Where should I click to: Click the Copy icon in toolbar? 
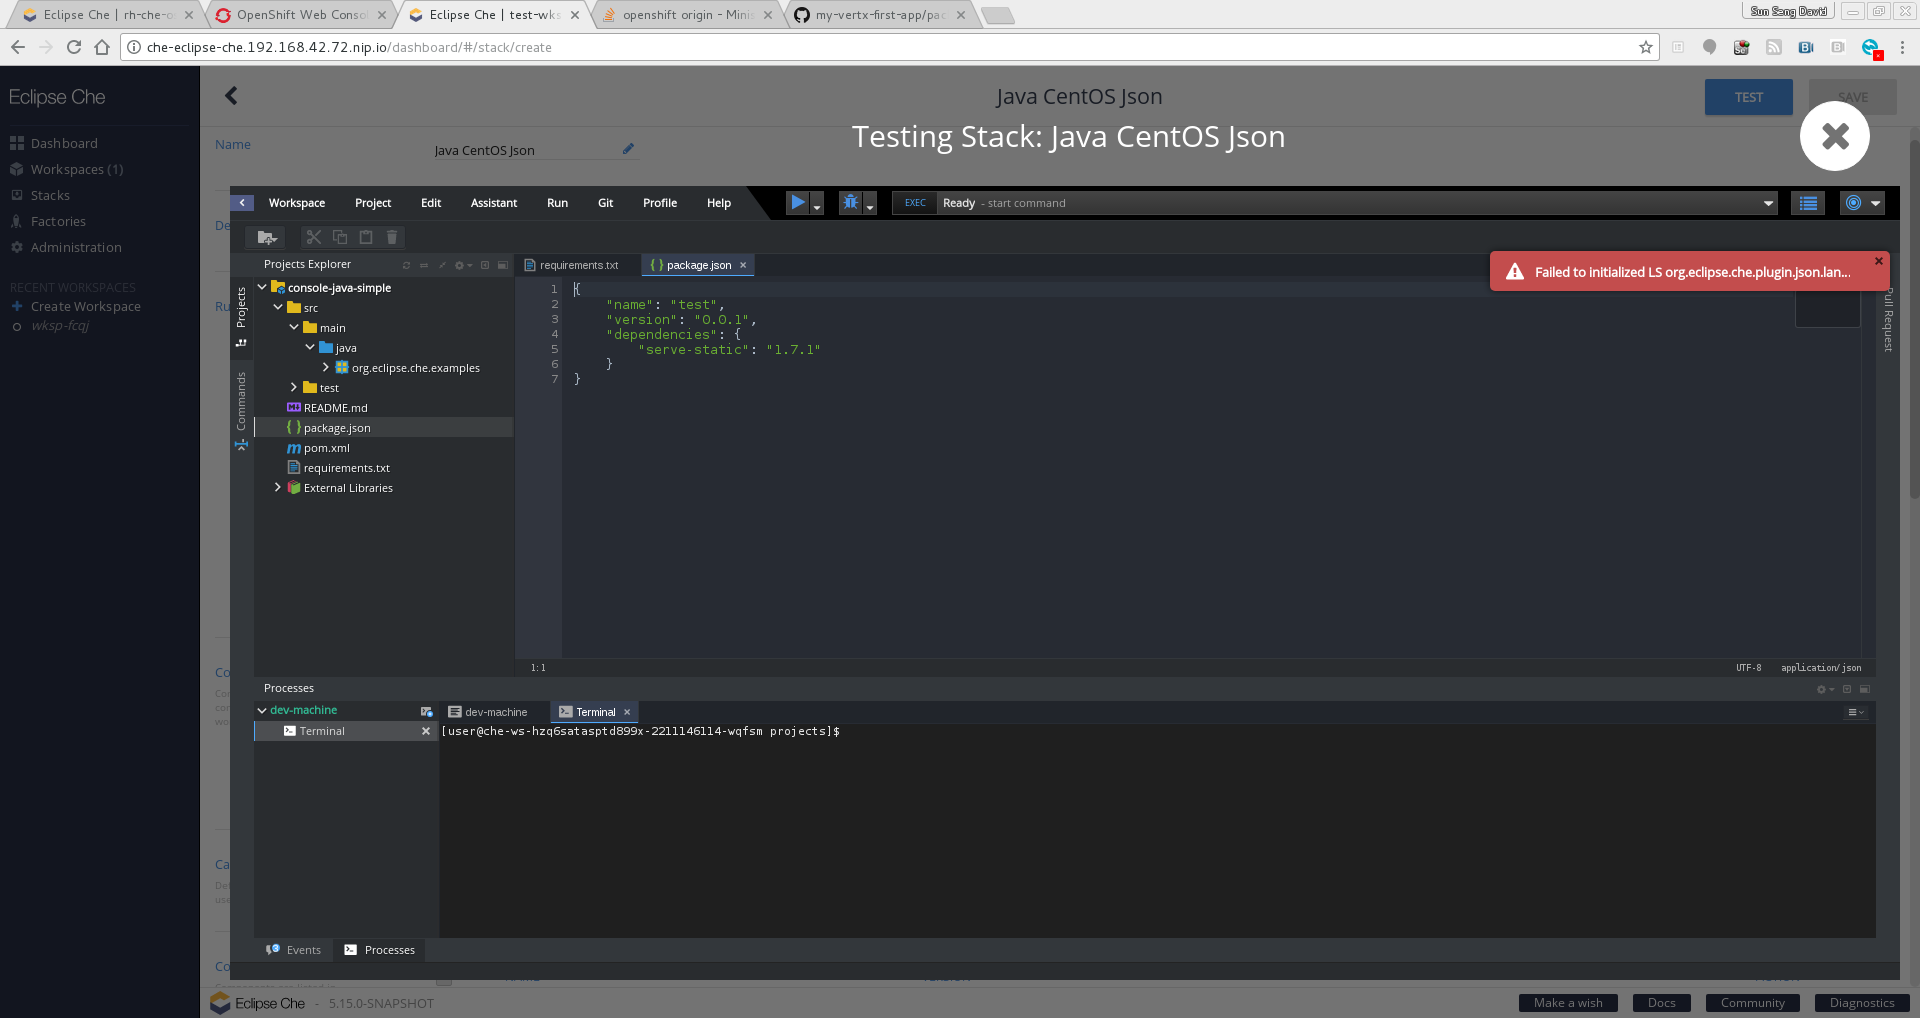point(340,237)
